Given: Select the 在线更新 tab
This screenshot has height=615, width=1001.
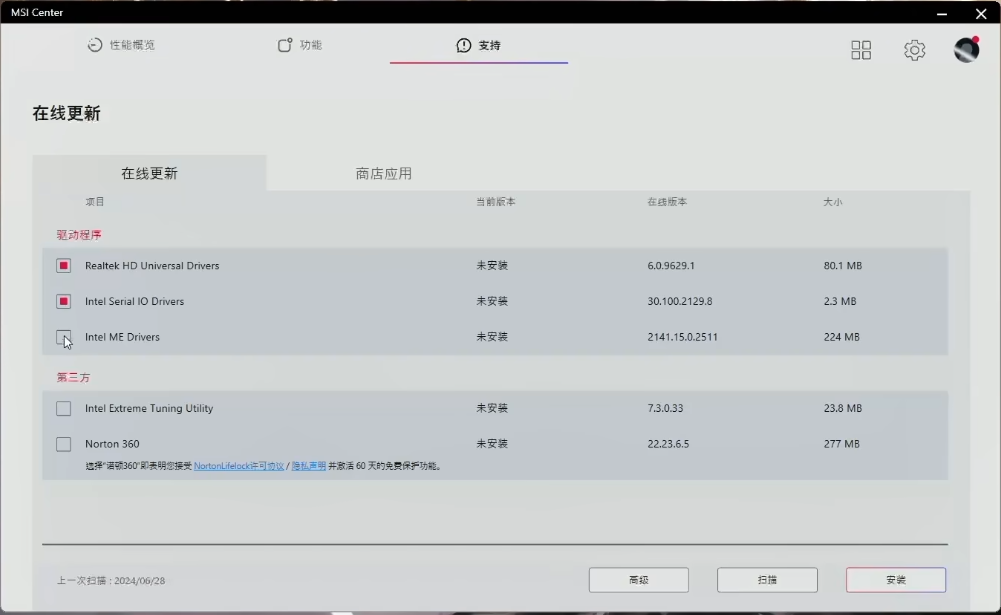Looking at the screenshot, I should point(149,173).
